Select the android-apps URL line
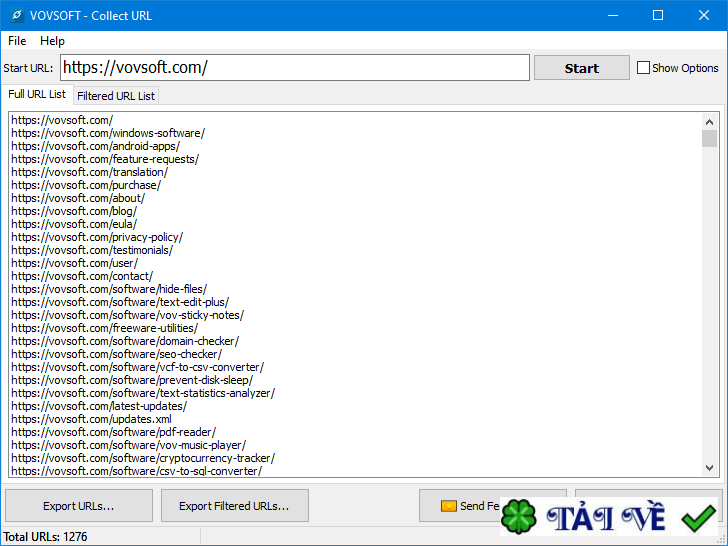The image size is (728, 546). click(96, 146)
